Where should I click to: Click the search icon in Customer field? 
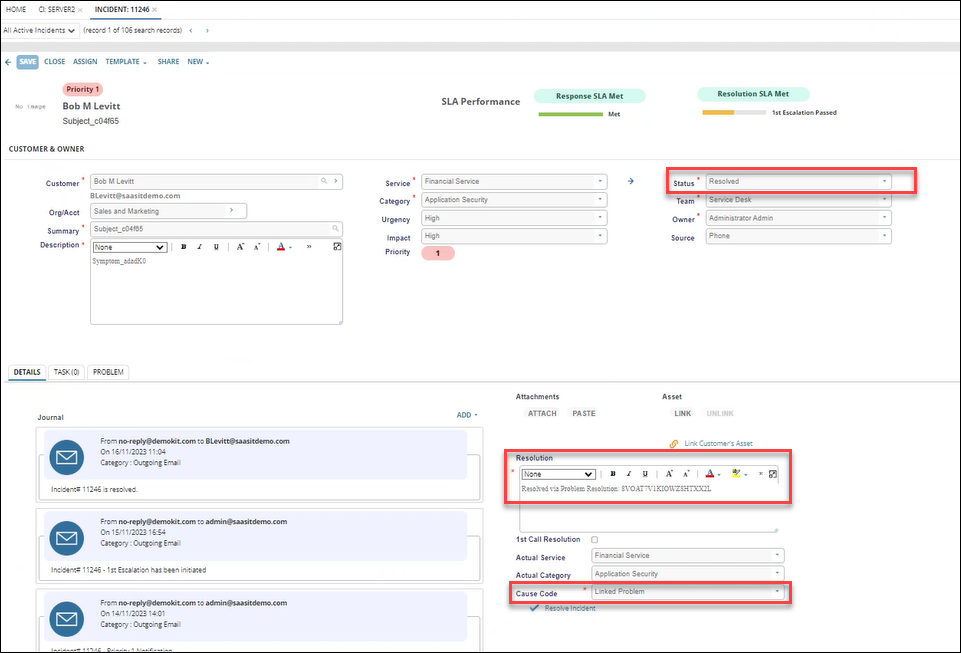point(323,182)
